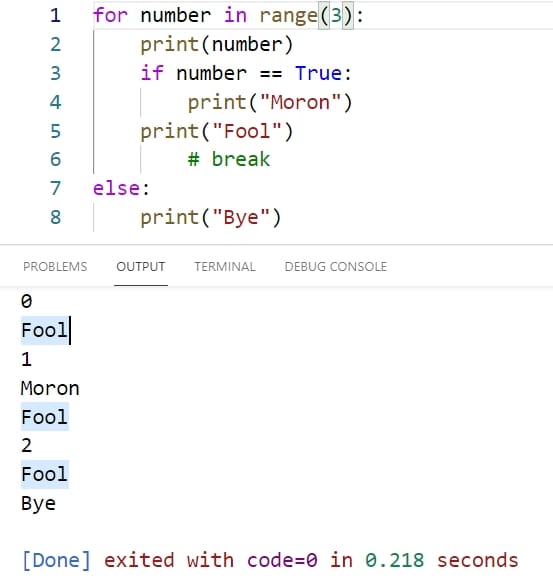Click the "Bye" string on line 8
553x582 pixels.
[x=241, y=217]
